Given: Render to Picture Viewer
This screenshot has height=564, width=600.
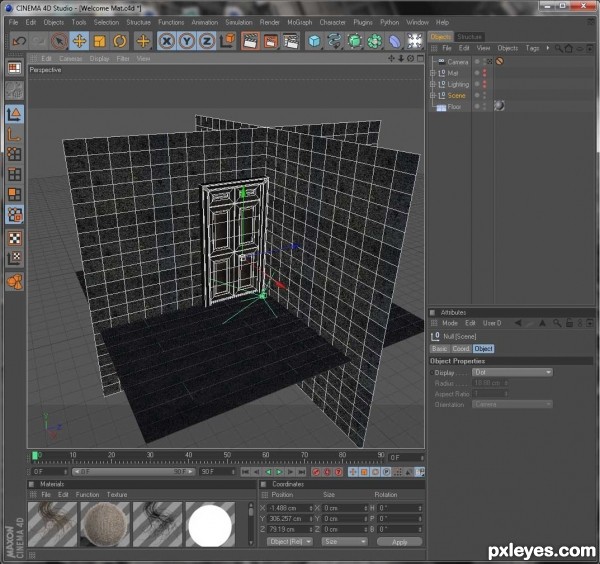Looking at the screenshot, I should (271, 41).
